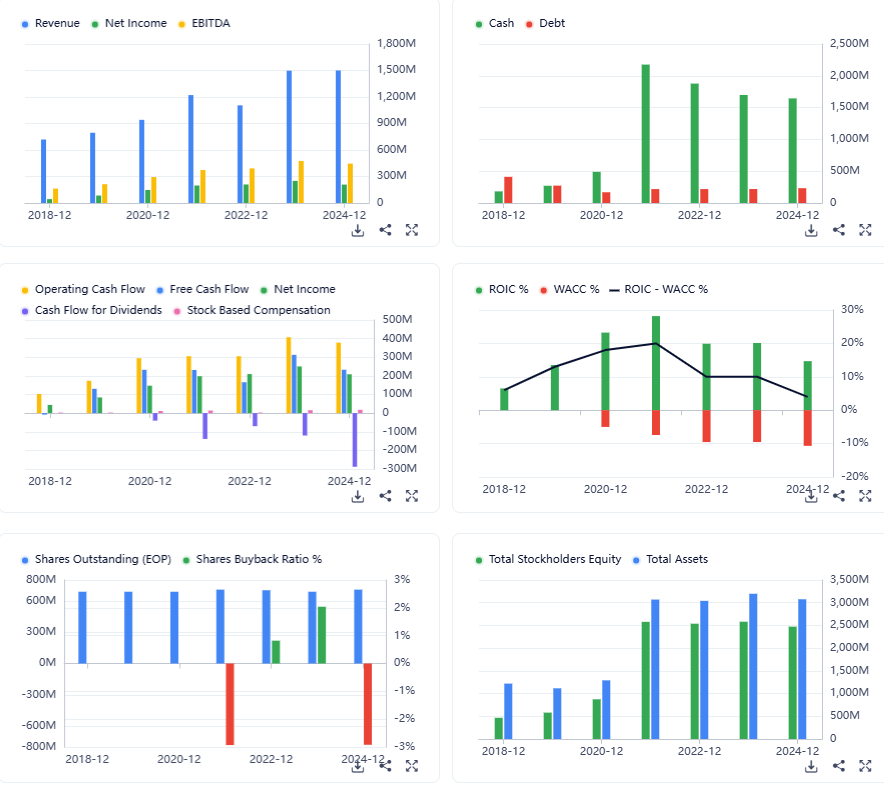Click the 2023-12 green buyback ratio bar
Image resolution: width=884 pixels, height=788 pixels.
[321, 635]
